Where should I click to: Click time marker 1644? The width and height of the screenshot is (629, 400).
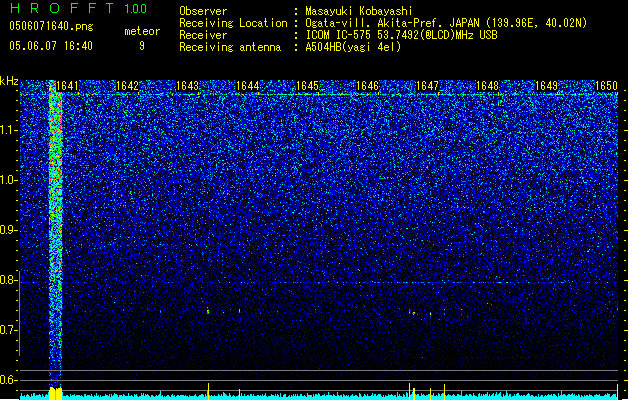[248, 86]
